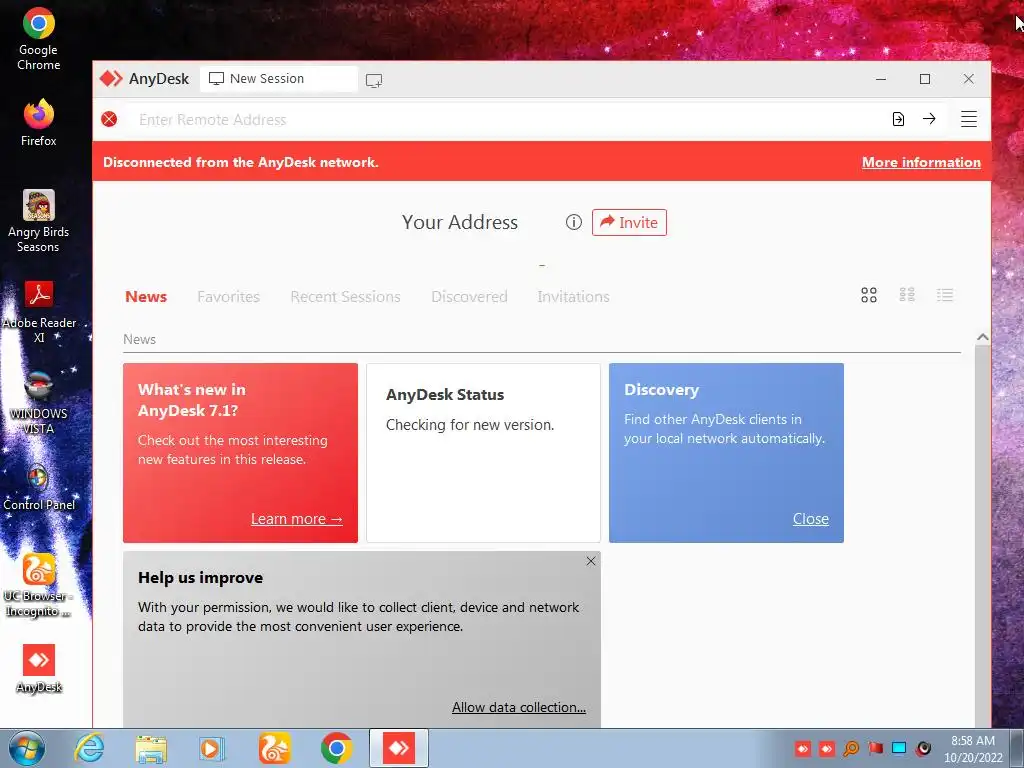Click the red connection error icon
The image size is (1024, 768).
click(x=109, y=119)
